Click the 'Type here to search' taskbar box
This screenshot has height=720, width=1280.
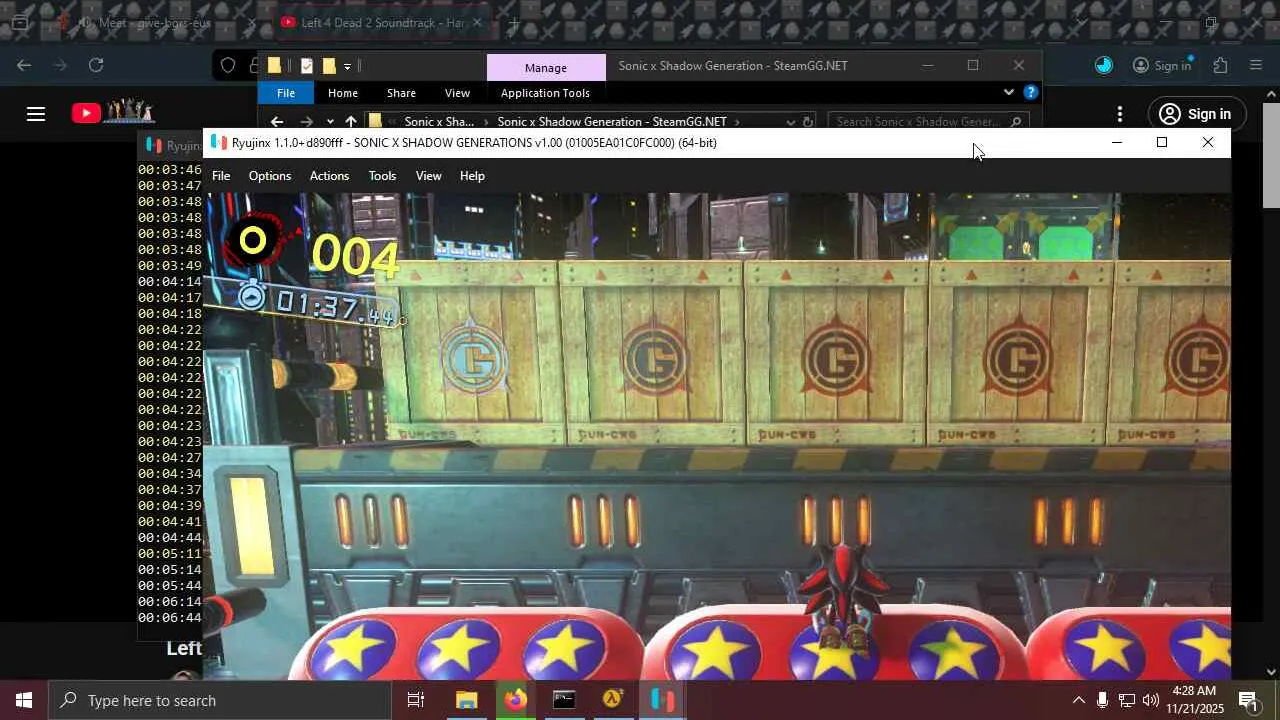click(x=219, y=700)
